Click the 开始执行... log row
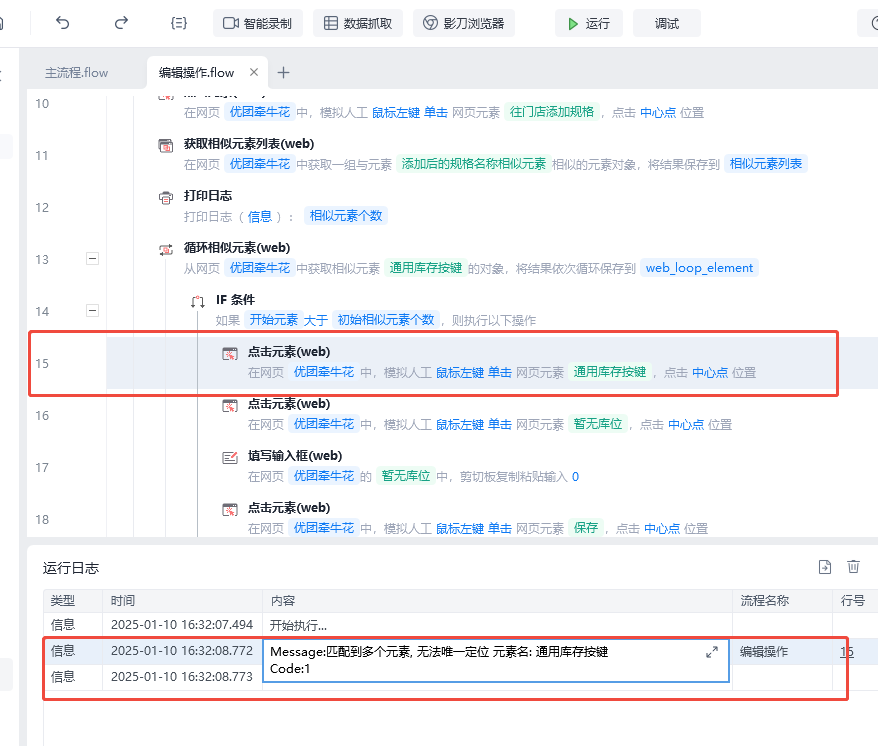Screen dimensions: 878x746 (x=298, y=626)
